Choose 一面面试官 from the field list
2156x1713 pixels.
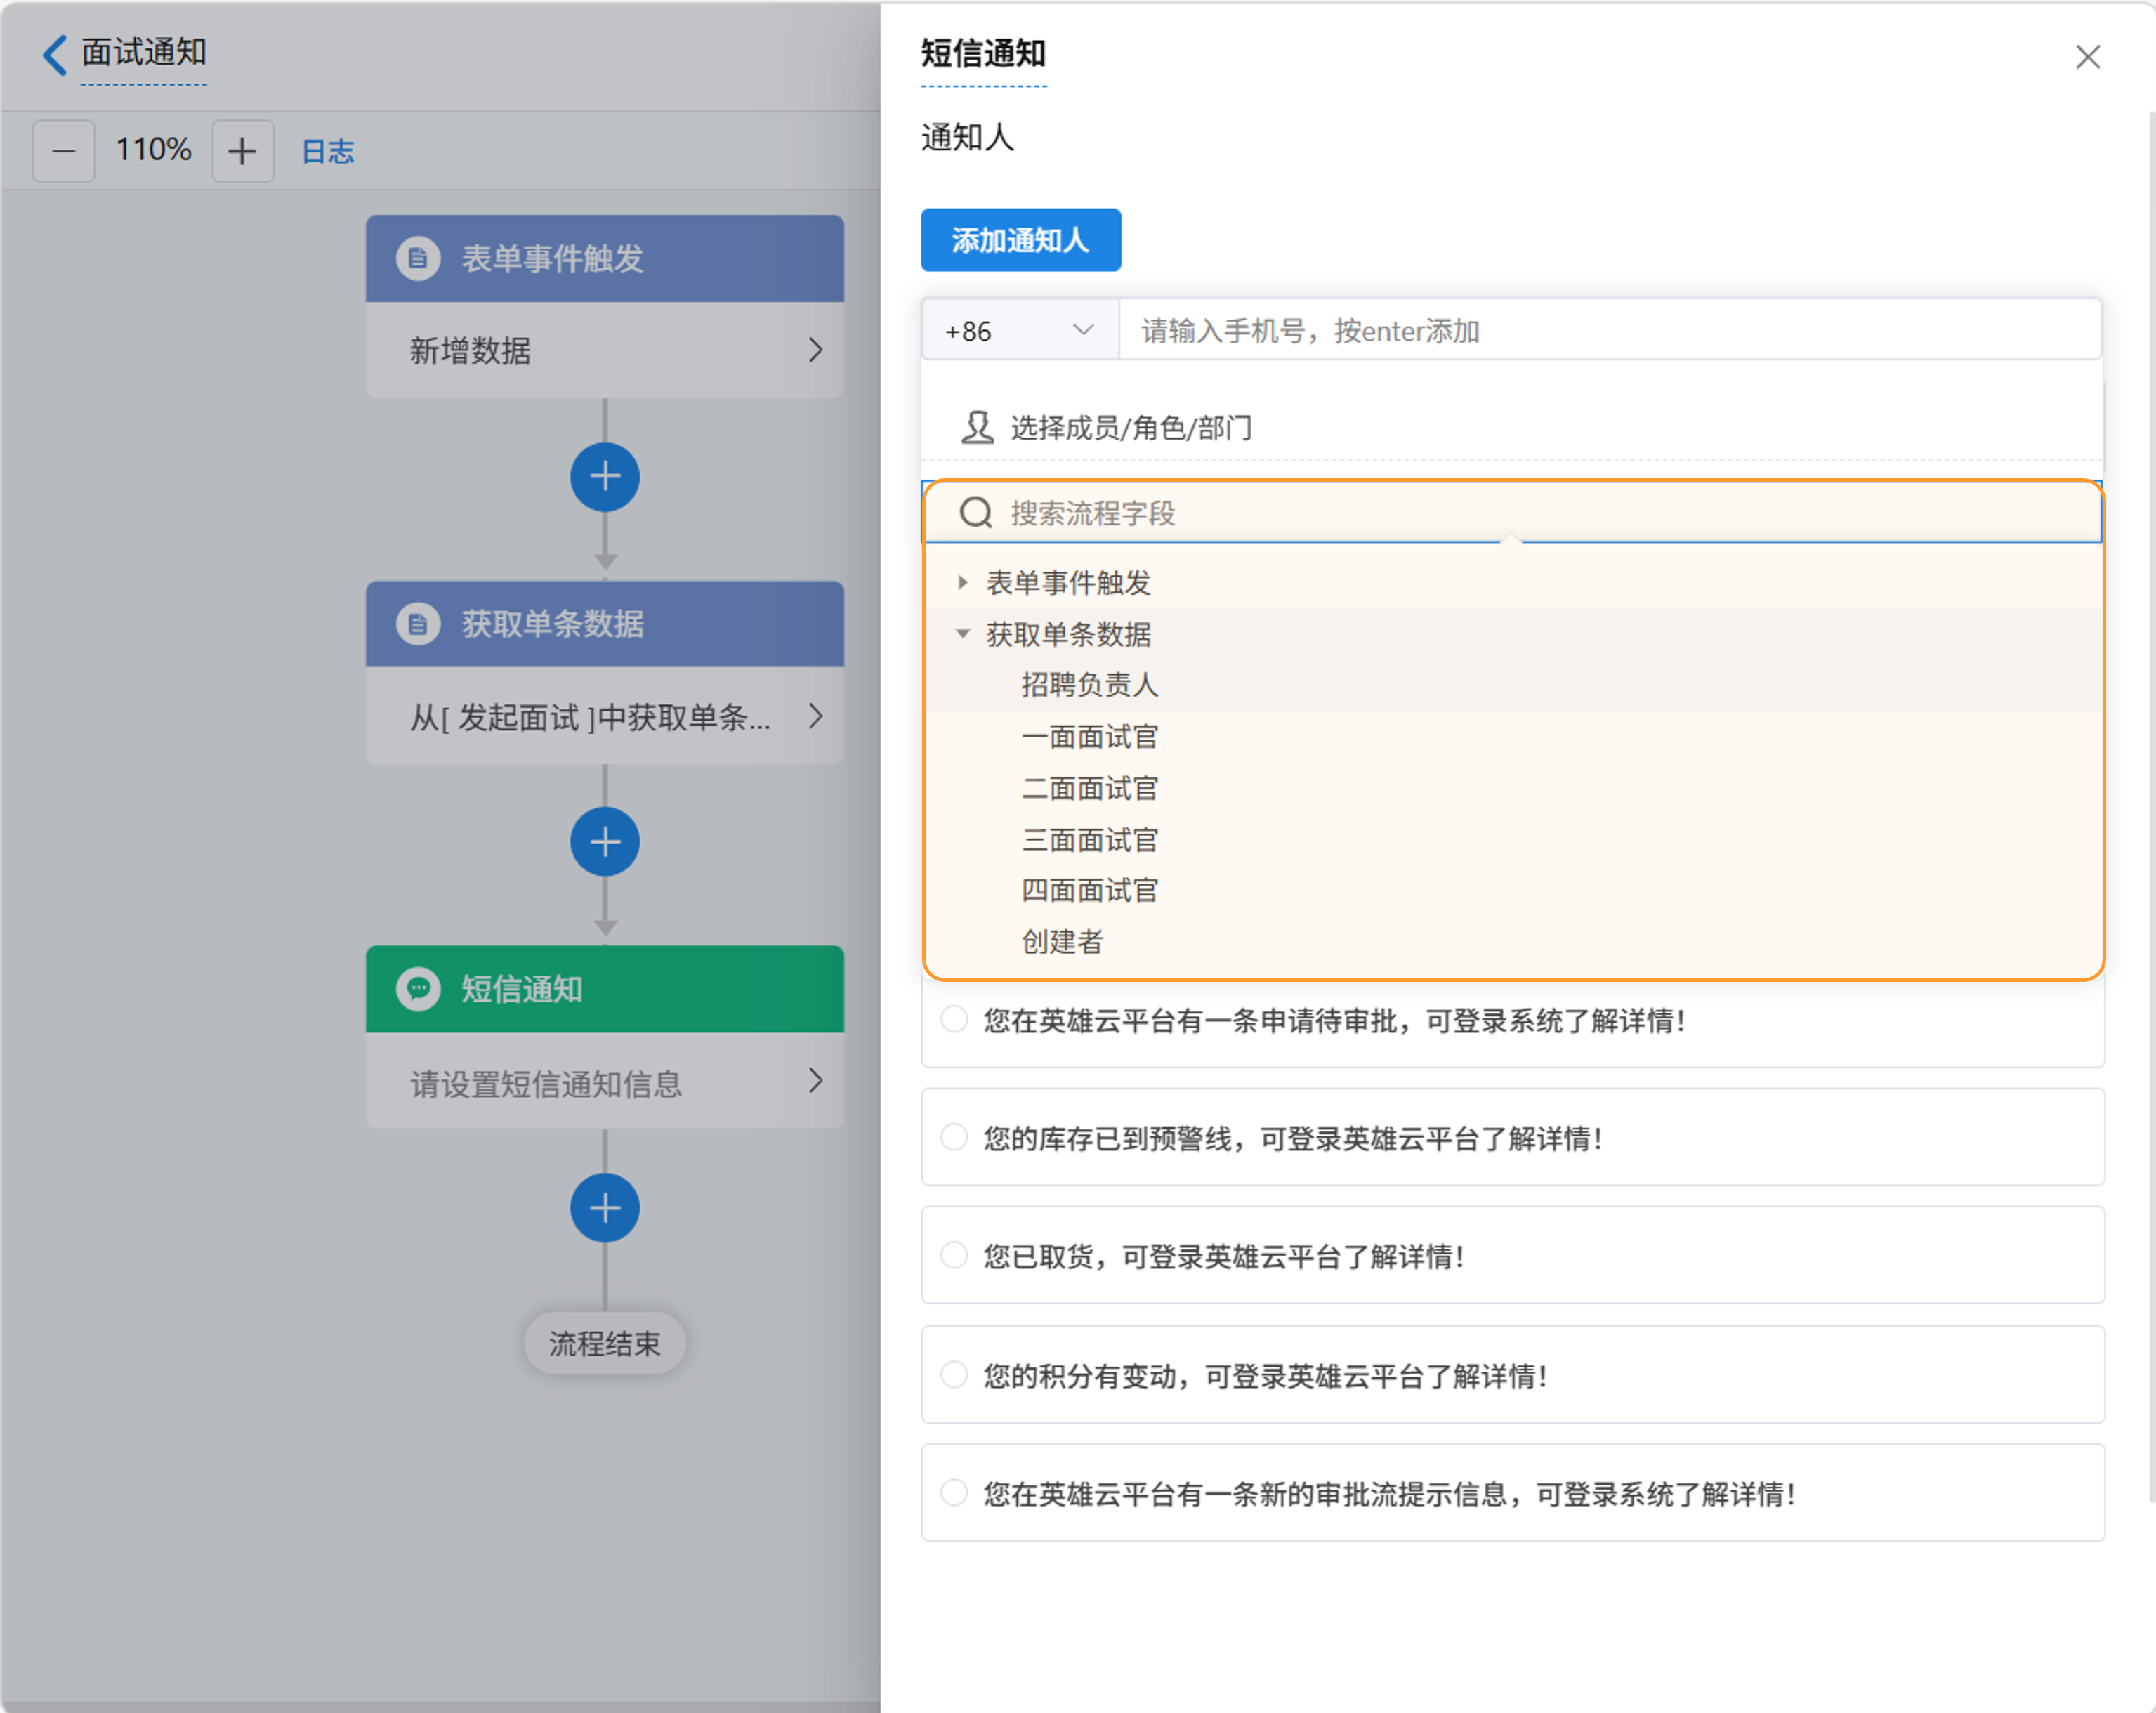click(1089, 737)
